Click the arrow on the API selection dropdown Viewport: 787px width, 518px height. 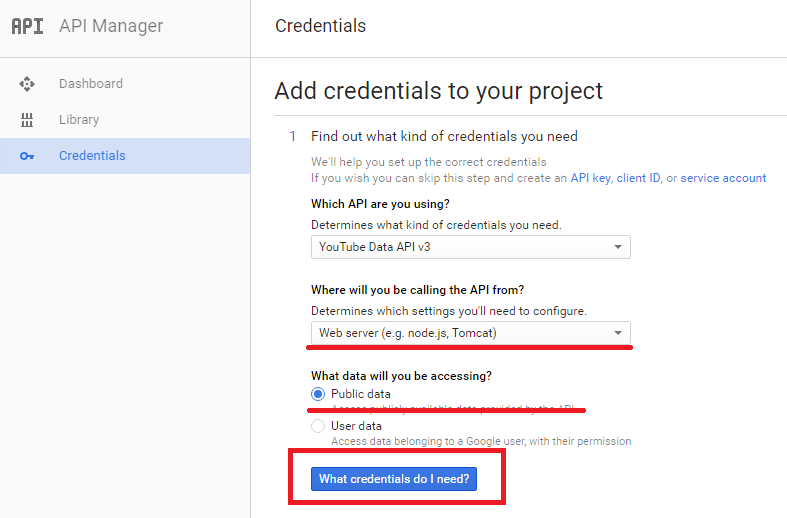618,246
